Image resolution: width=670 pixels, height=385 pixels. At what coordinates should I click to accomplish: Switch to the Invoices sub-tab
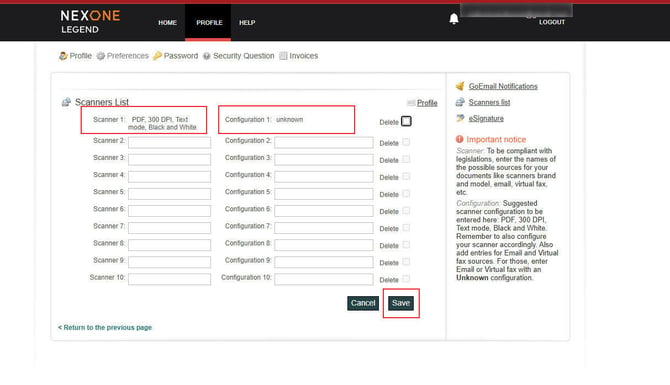tap(303, 56)
